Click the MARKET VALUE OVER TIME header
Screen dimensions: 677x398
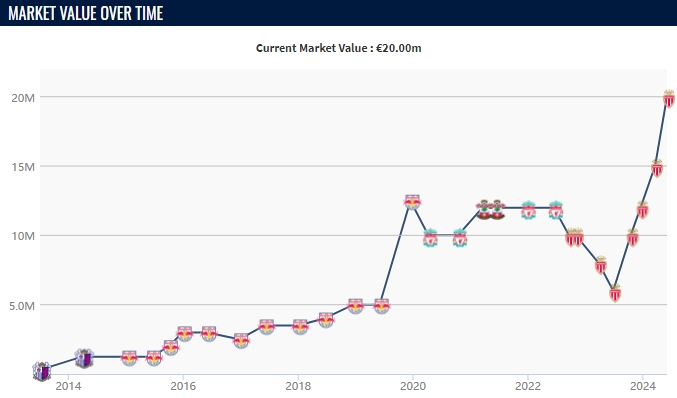(85, 13)
